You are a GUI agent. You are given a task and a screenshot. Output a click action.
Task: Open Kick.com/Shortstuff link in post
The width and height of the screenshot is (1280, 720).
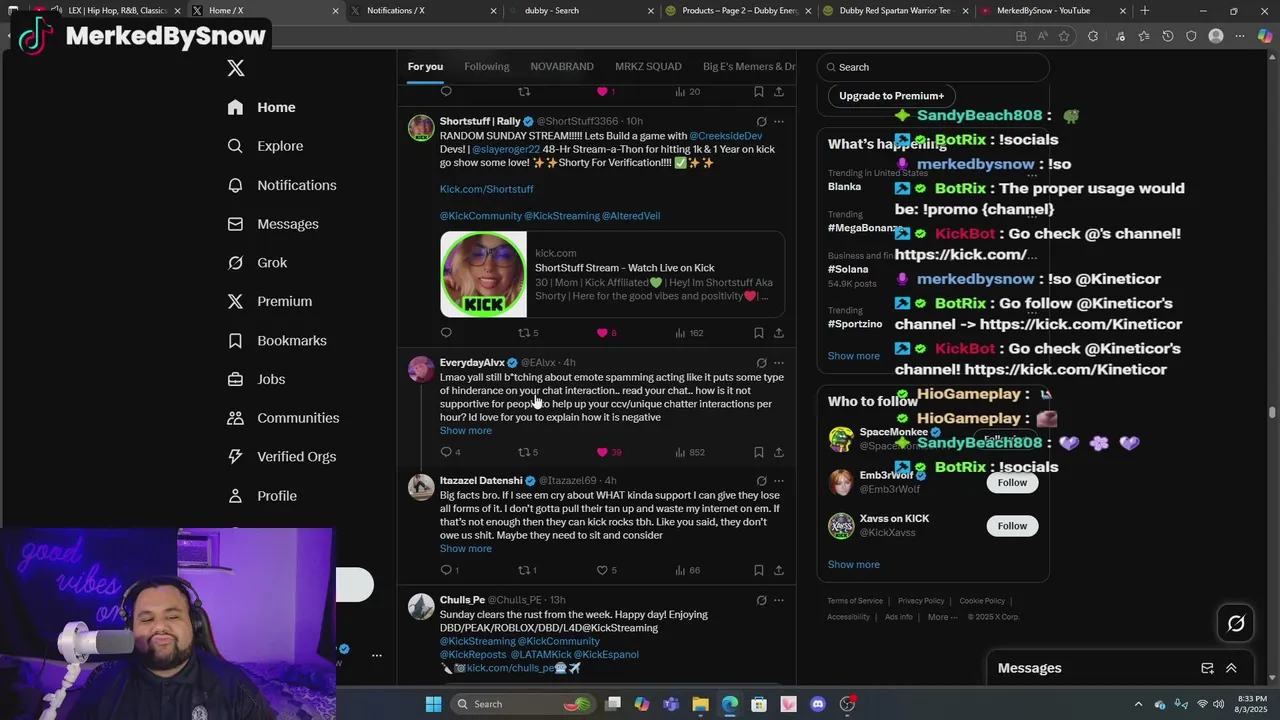coord(486,189)
